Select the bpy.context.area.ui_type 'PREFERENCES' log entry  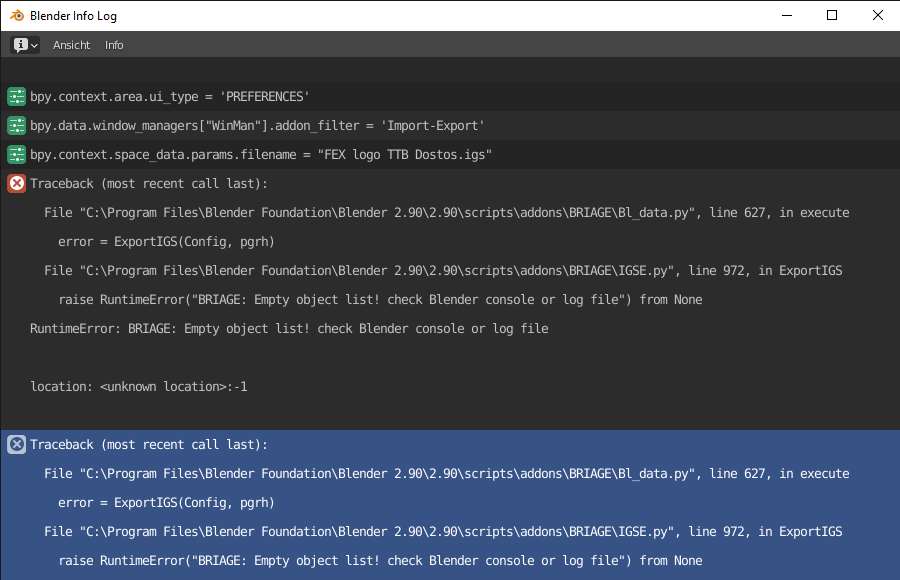click(x=170, y=97)
